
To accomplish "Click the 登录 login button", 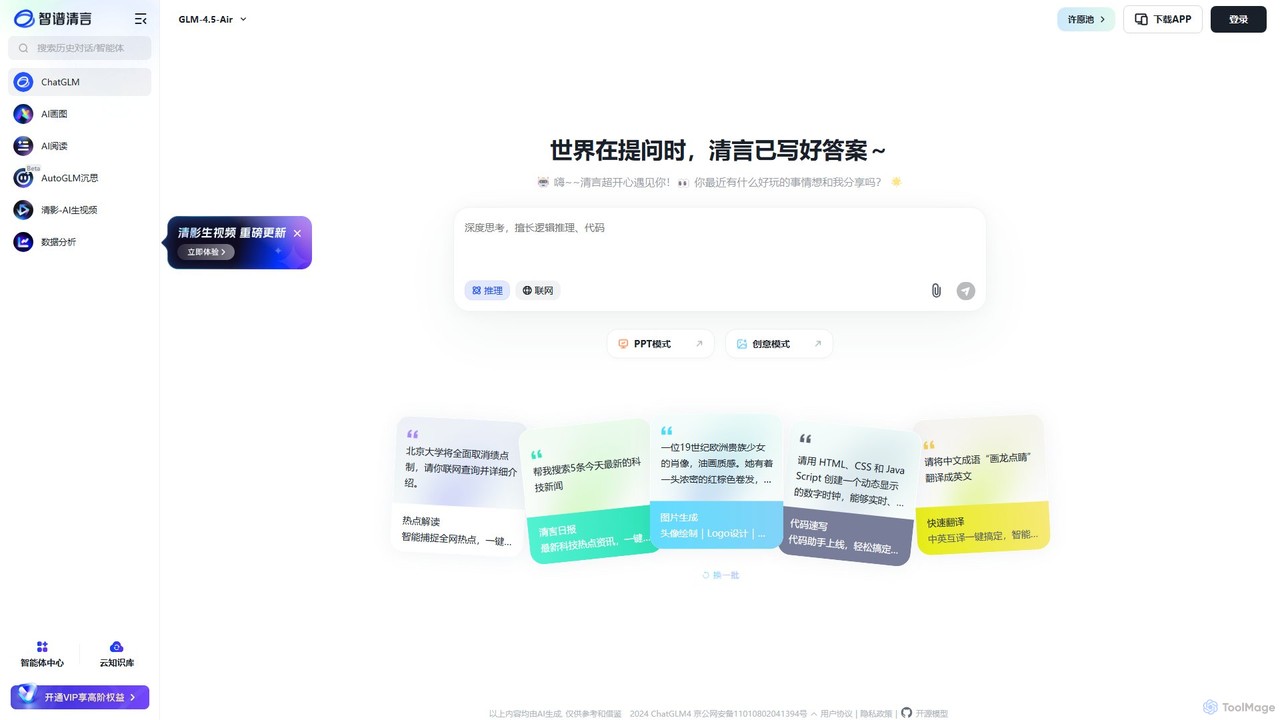I will 1238,19.
